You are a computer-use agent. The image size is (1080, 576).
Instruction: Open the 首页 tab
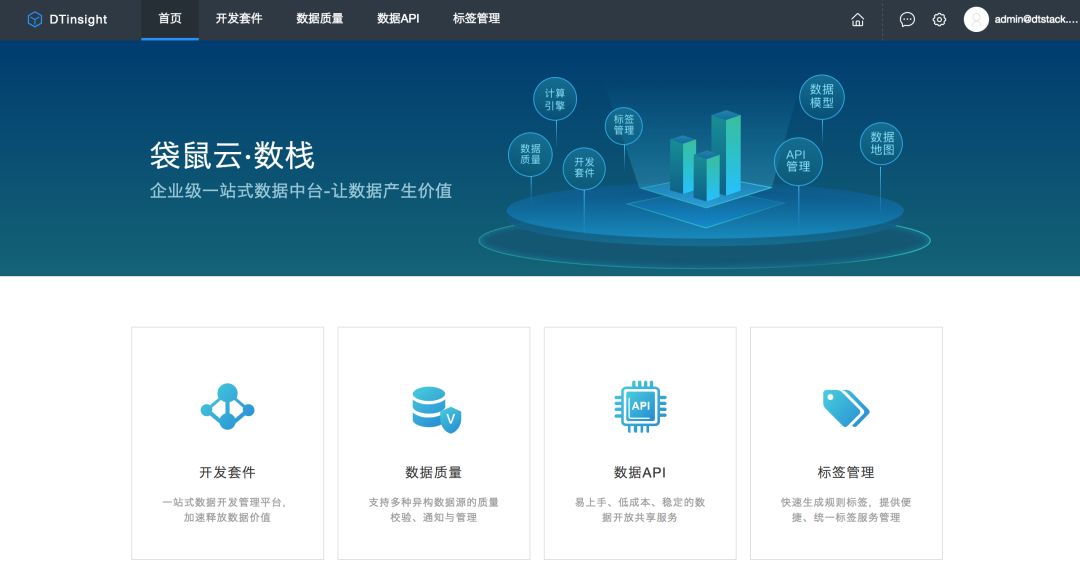pyautogui.click(x=170, y=19)
